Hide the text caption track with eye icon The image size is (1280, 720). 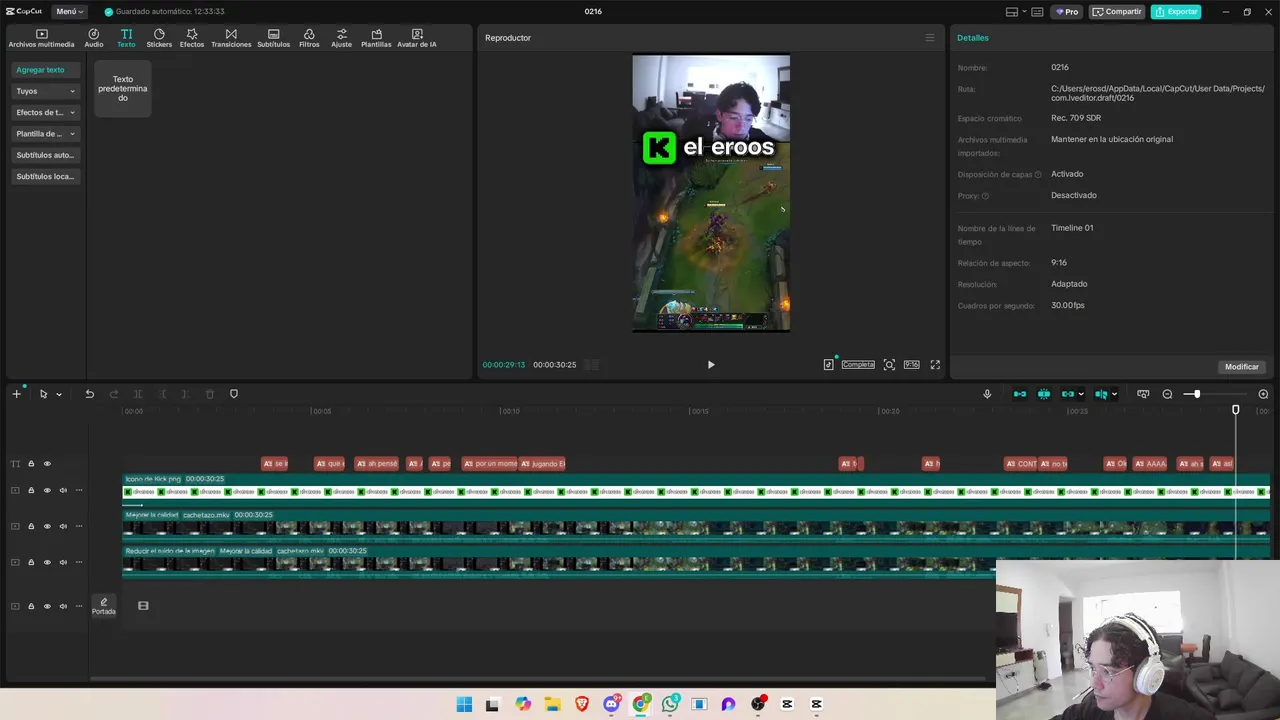[x=47, y=464]
